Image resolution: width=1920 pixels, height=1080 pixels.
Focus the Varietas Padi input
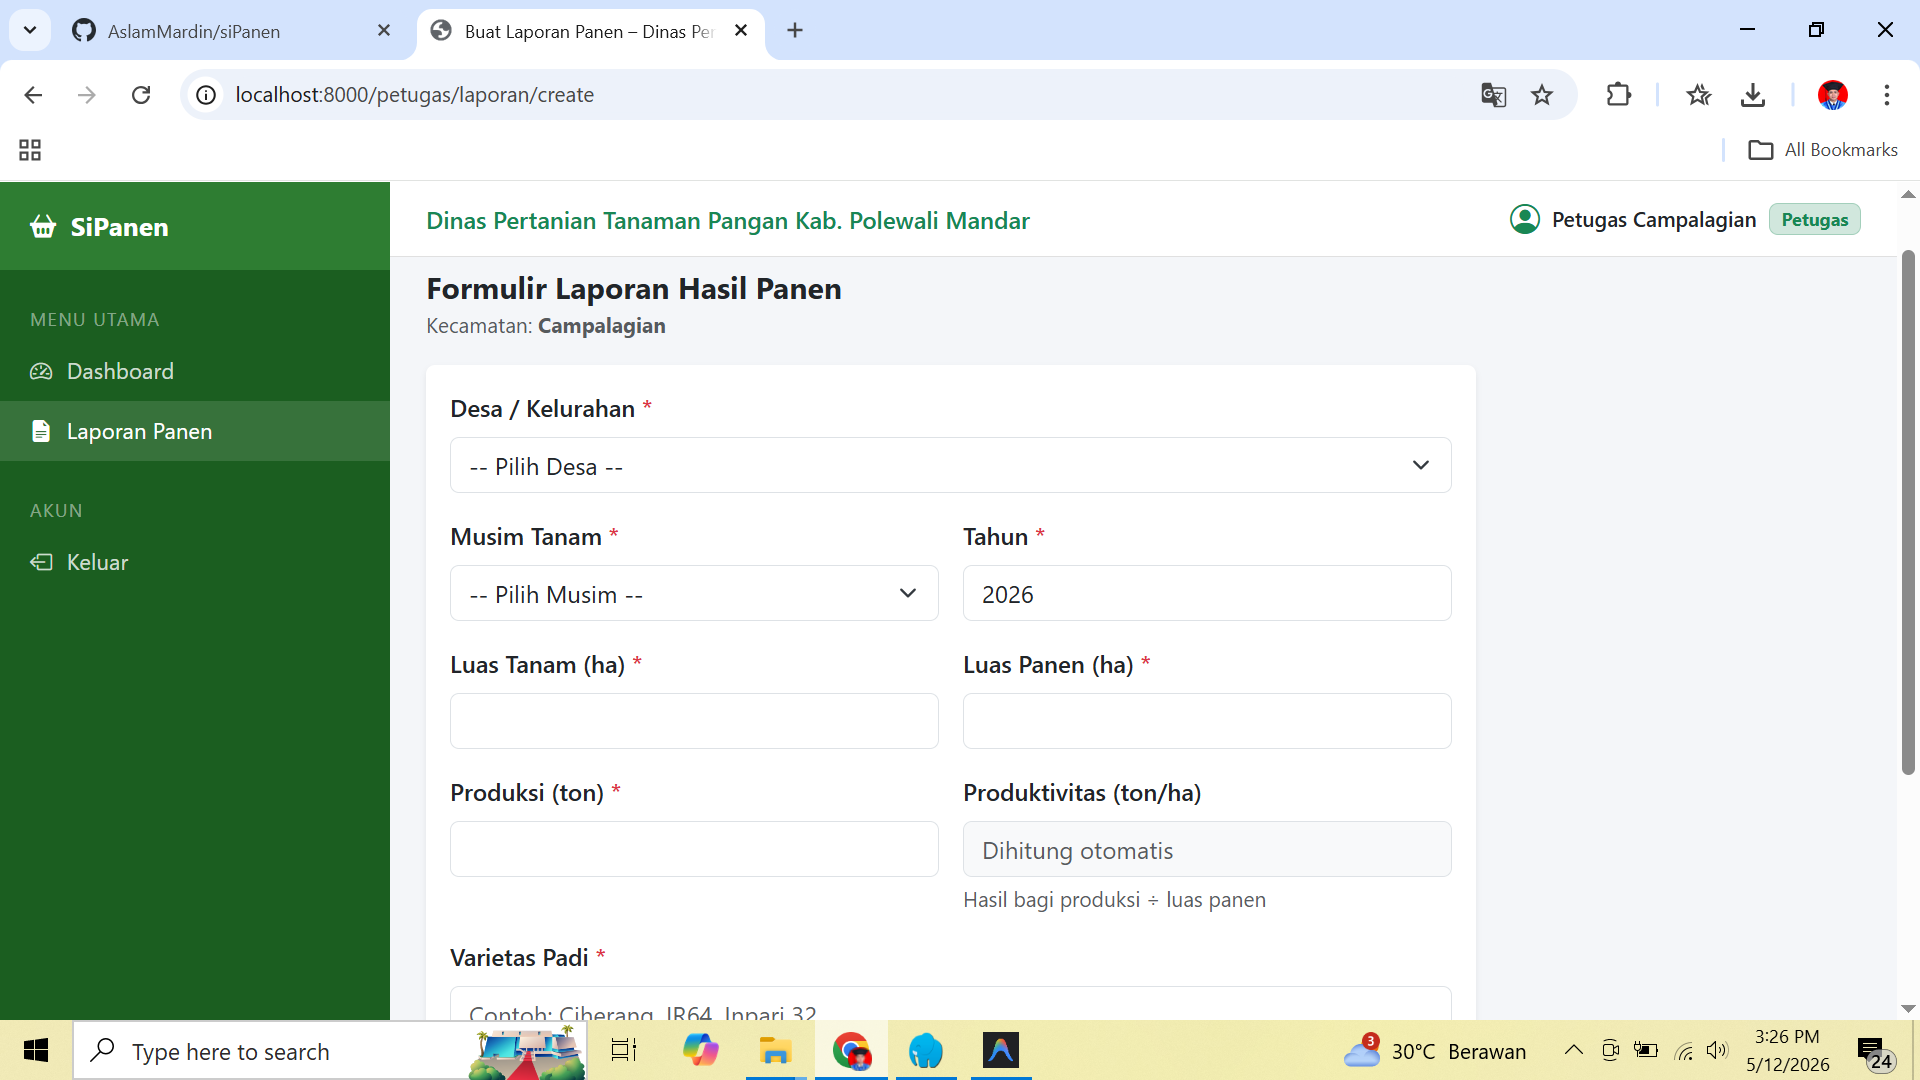click(950, 1004)
